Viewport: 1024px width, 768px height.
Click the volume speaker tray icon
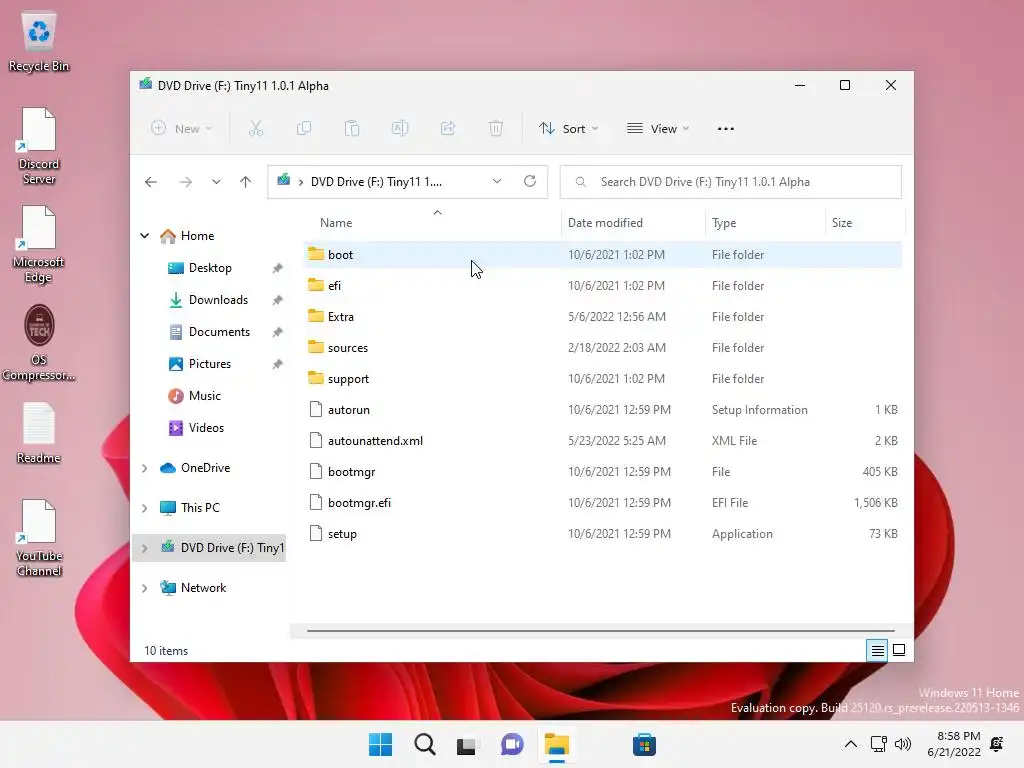pos(903,744)
